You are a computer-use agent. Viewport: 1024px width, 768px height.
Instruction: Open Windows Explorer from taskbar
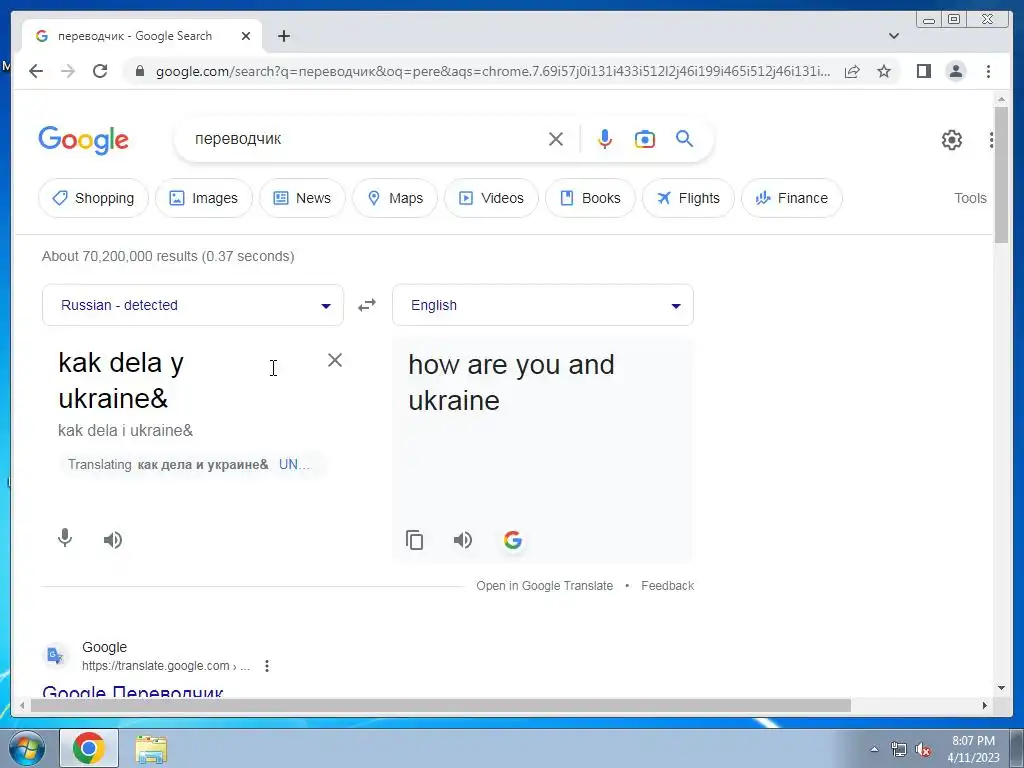pyautogui.click(x=151, y=748)
